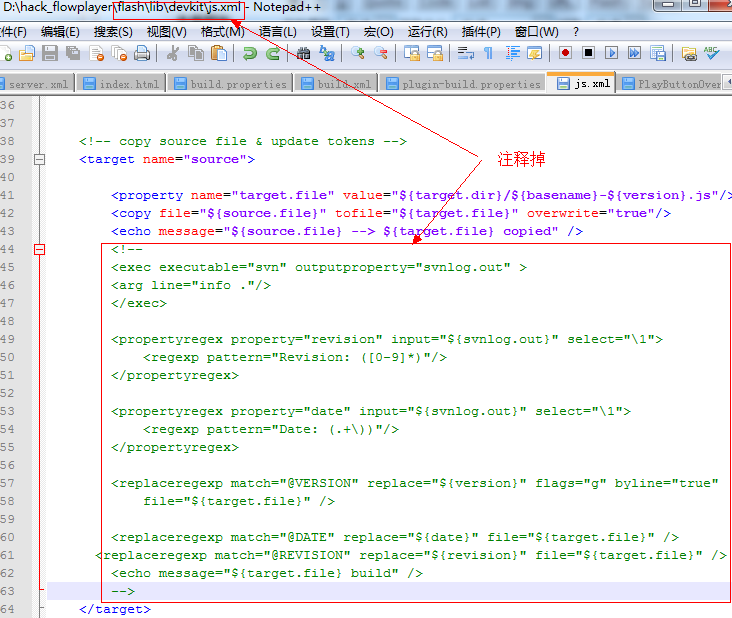Click the Save file floppy icon
This screenshot has height=618, width=732.
click(x=49, y=53)
